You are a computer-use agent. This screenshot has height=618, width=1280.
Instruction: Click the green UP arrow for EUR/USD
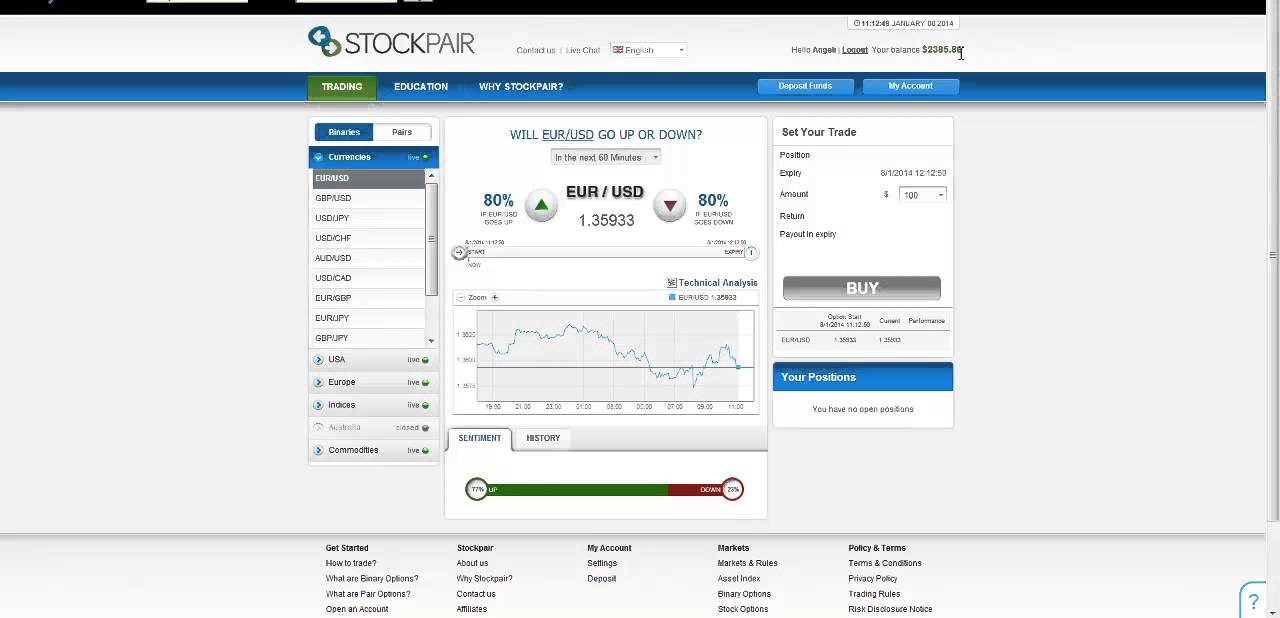tap(541, 205)
